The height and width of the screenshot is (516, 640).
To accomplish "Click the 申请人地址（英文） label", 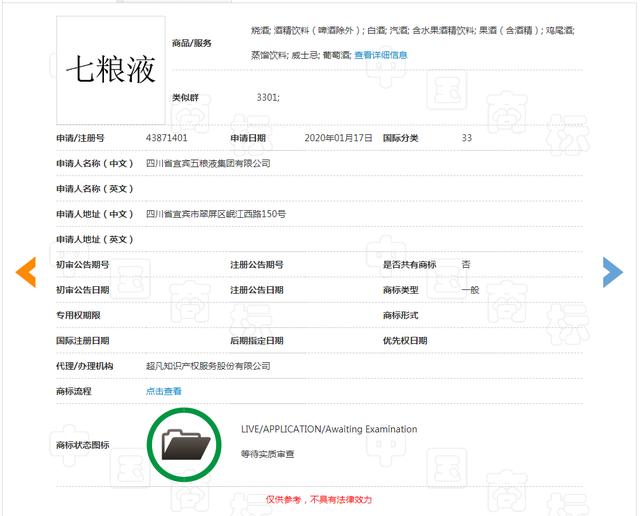I will (x=95, y=239).
